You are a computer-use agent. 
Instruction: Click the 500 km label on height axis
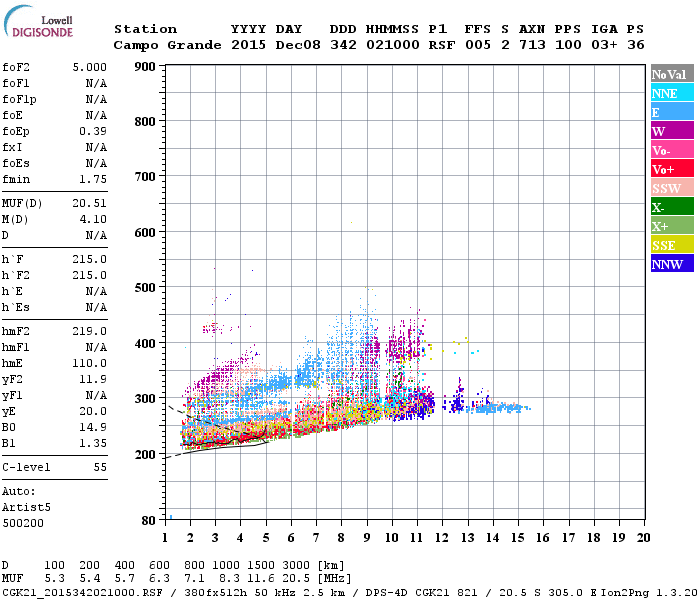point(145,288)
